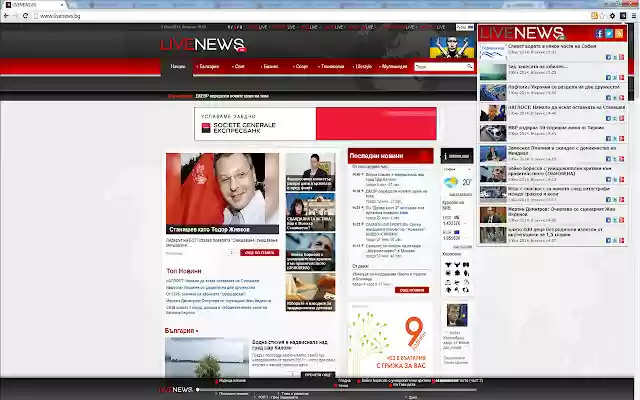
Task: Select the Pisces zodiac icon in horoscope
Action: (x=466, y=290)
